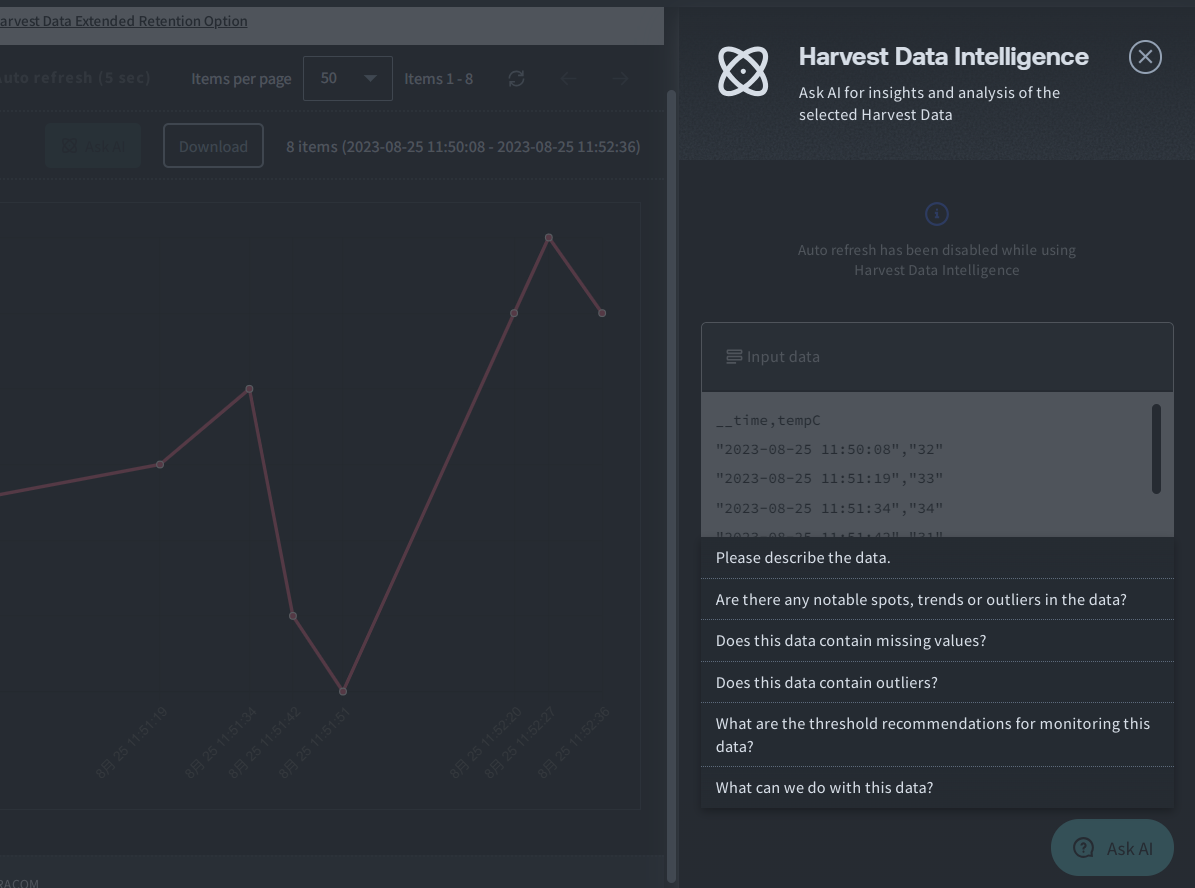This screenshot has width=1195, height=888.
Task: Click the chat icon on the Ask AI button
Action: click(1083, 848)
